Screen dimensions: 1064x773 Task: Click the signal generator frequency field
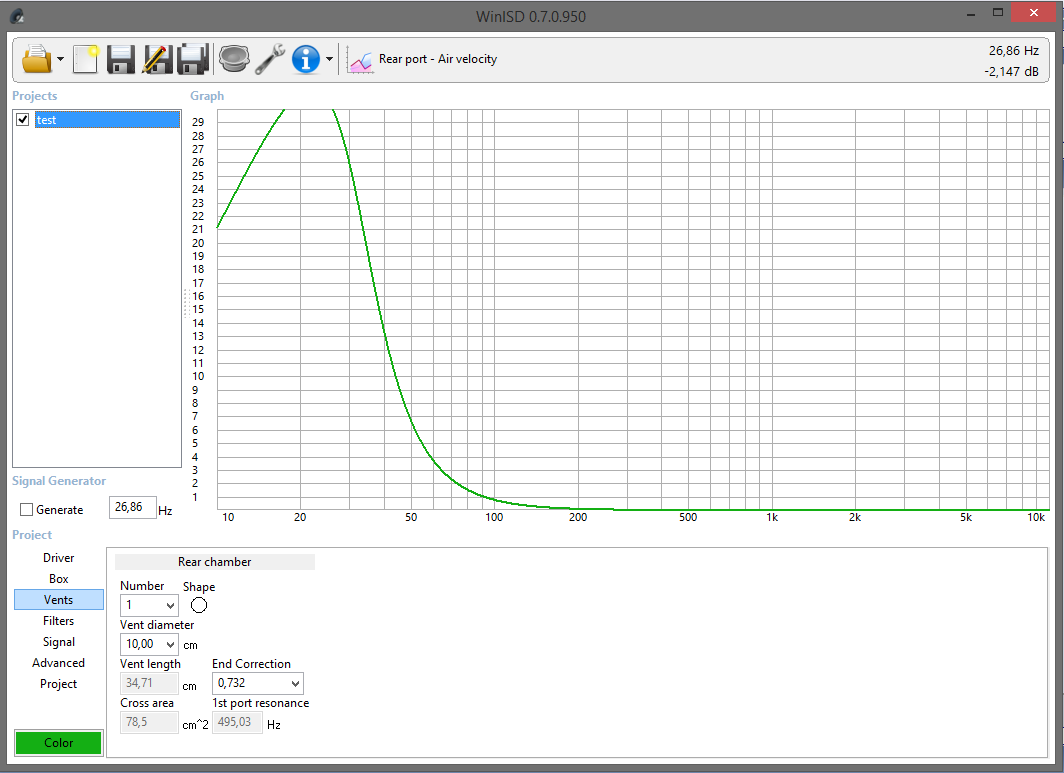(x=132, y=508)
